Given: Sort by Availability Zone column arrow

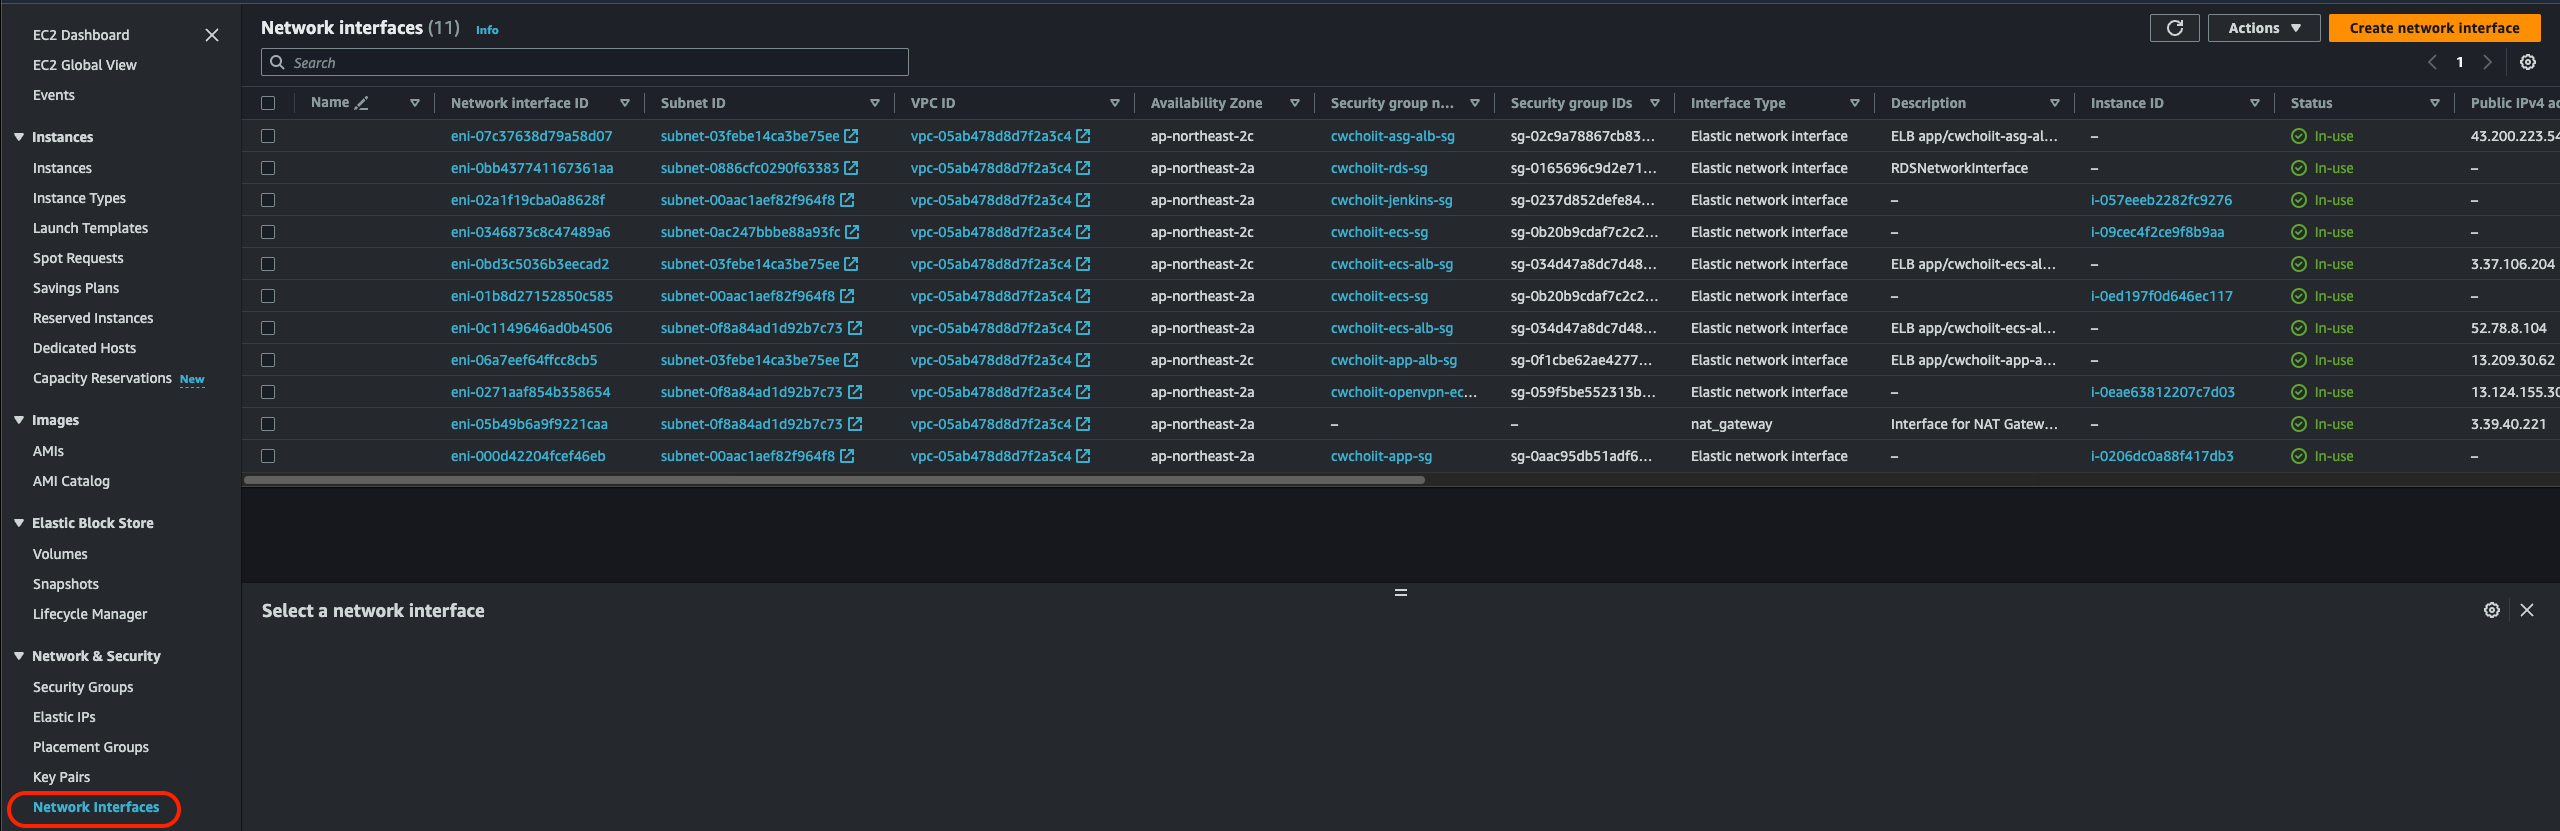Looking at the screenshot, I should tap(1295, 103).
